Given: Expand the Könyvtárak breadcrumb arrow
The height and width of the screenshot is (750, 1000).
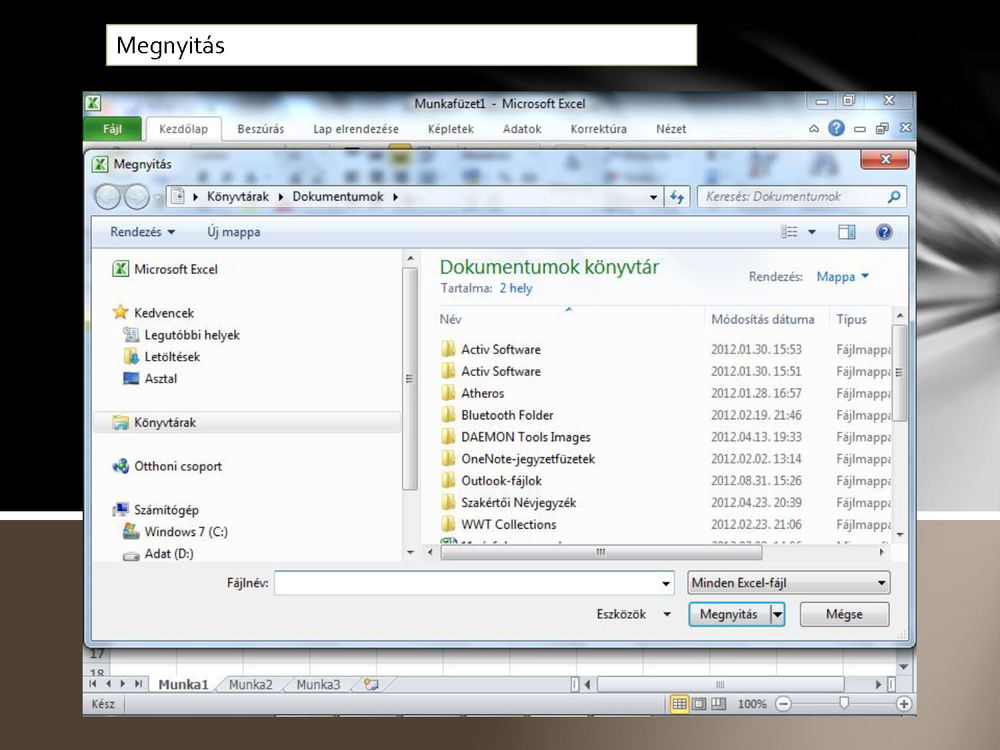Looking at the screenshot, I should [281, 197].
